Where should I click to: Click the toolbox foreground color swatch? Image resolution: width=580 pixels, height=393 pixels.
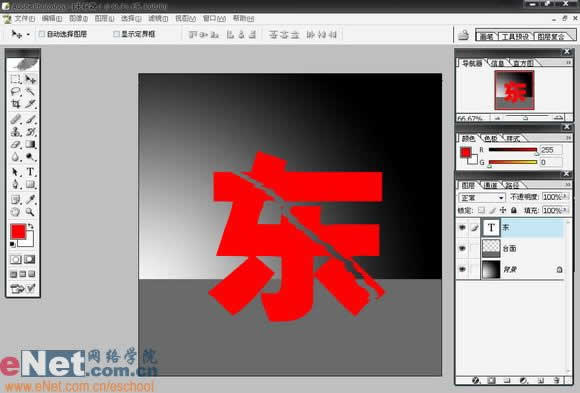click(18, 231)
